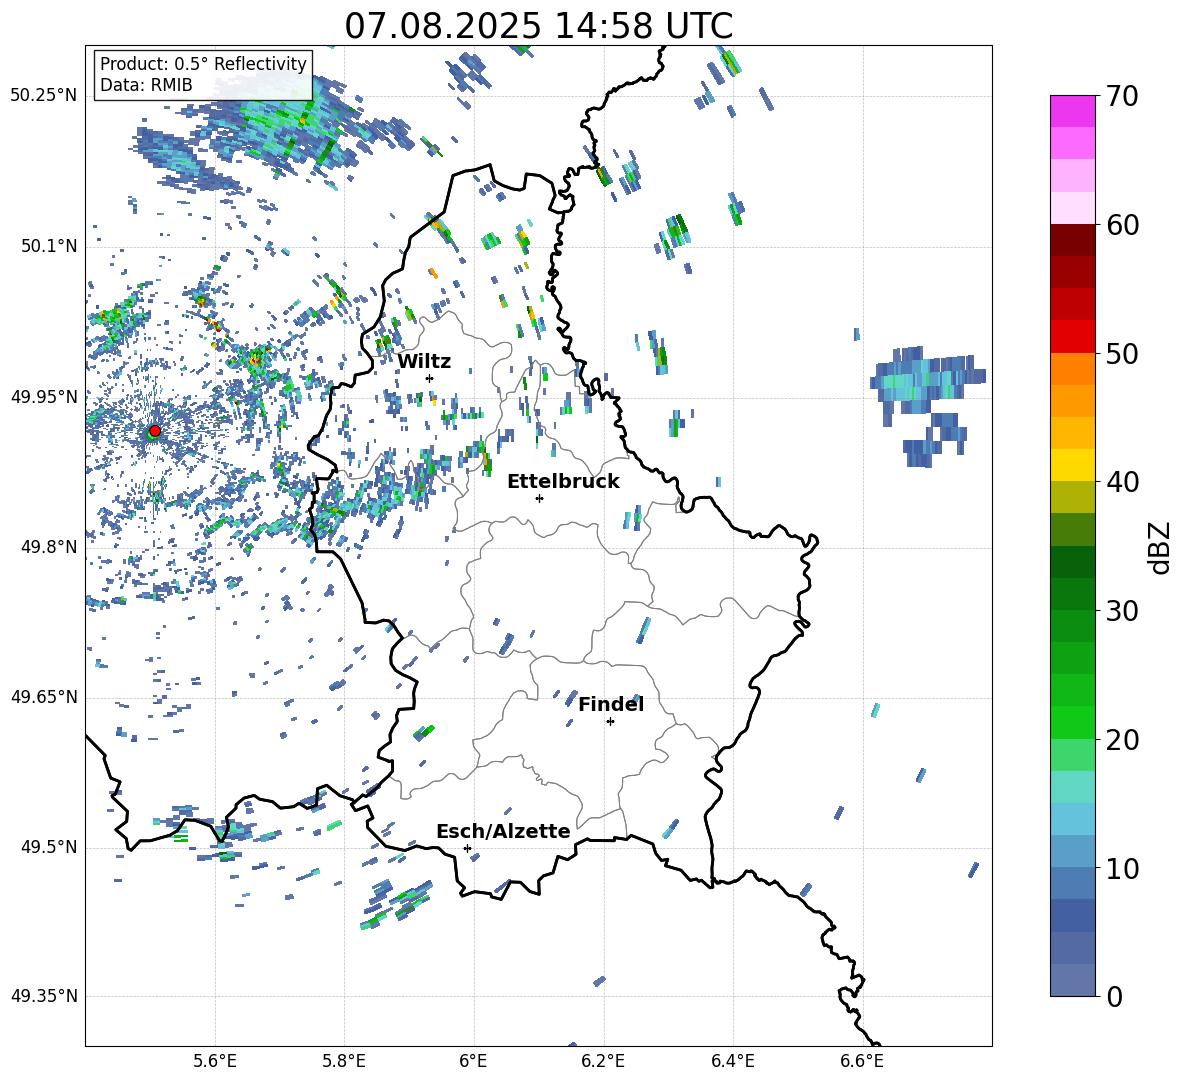
Task: Click the magenta top swatch of the colorbar
Action: (1072, 111)
